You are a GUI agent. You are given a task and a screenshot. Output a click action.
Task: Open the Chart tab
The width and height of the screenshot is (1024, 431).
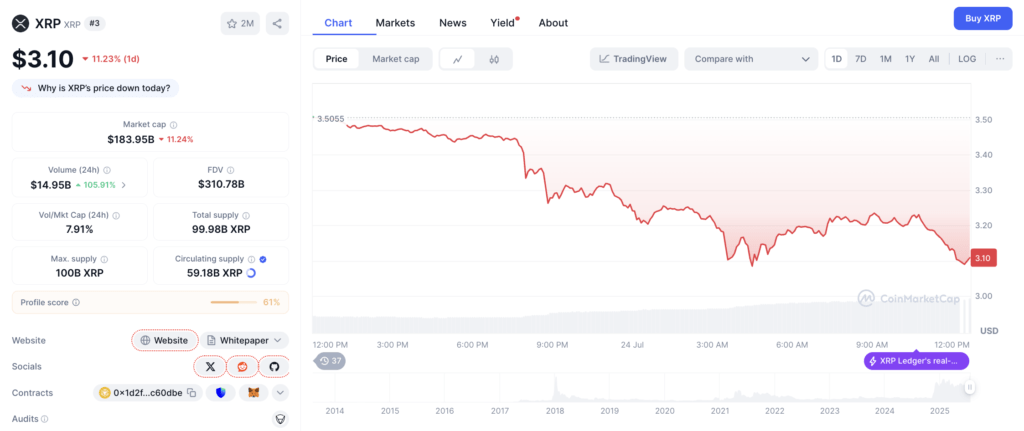(x=338, y=23)
